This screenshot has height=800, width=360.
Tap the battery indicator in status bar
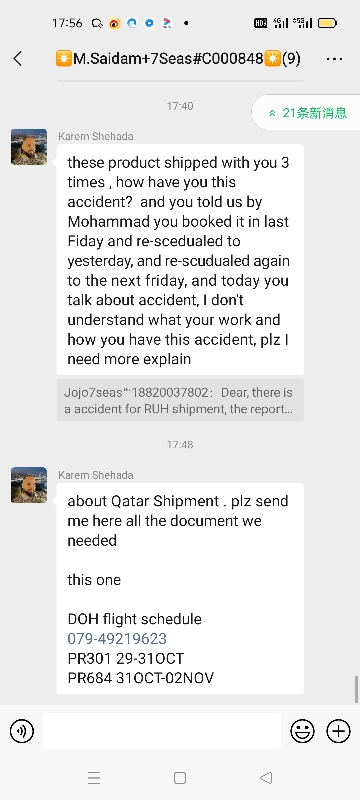coord(327,23)
